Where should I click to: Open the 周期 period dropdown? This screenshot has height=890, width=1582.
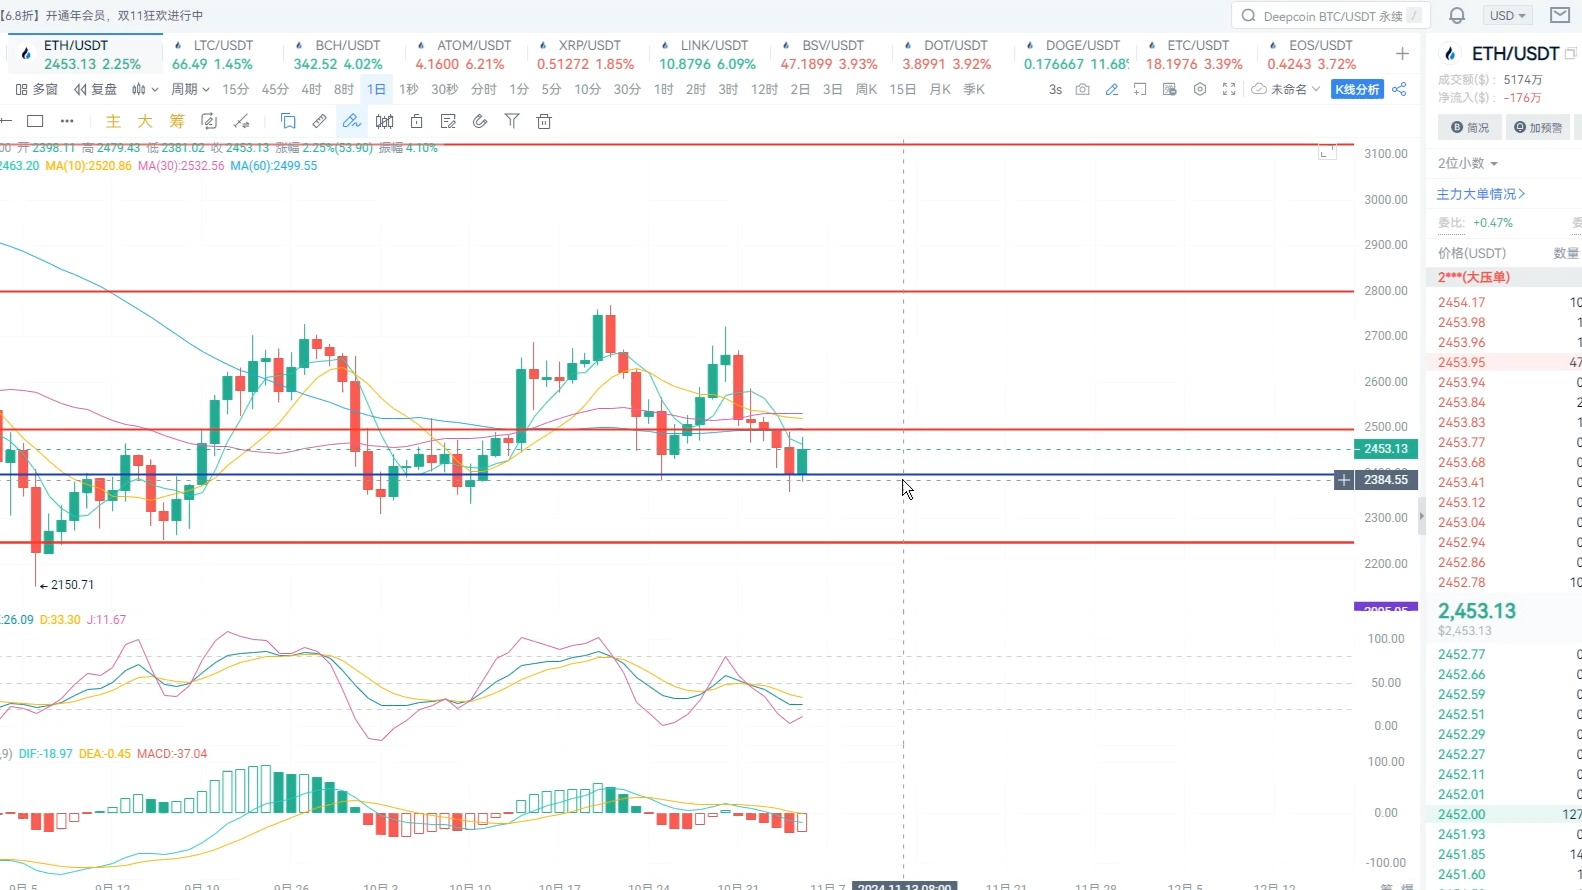(190, 89)
